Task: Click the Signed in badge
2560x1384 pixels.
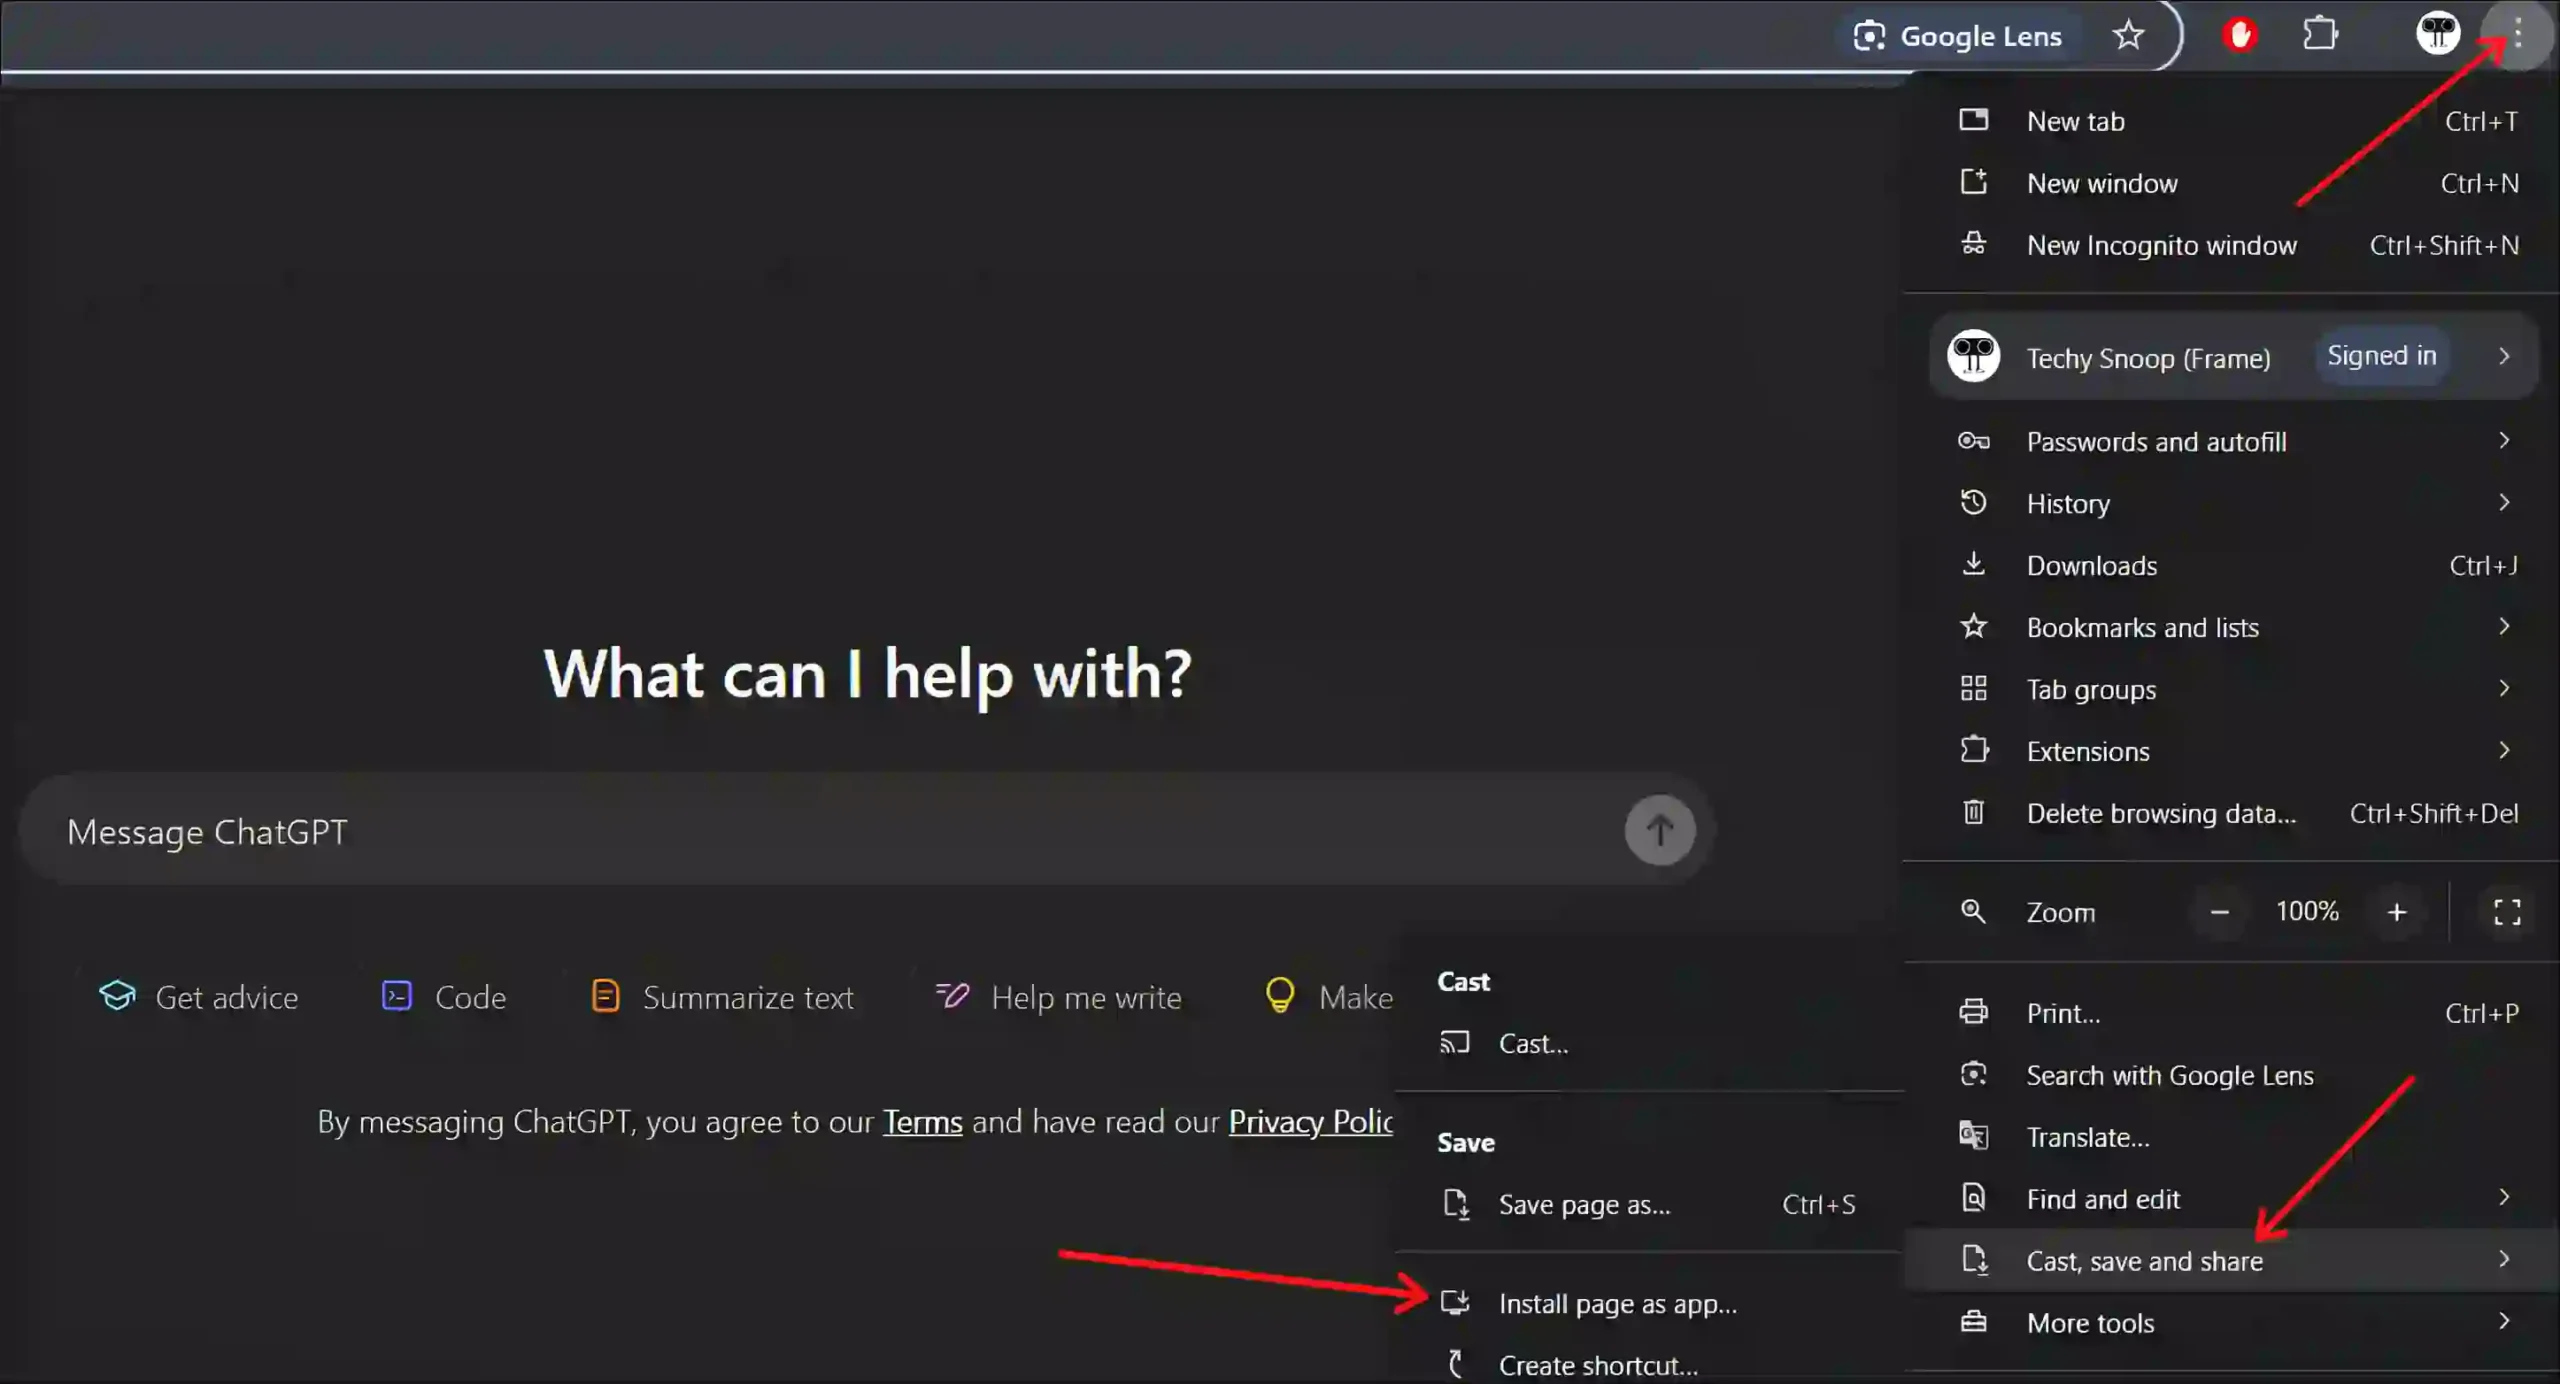Action: (x=2381, y=356)
